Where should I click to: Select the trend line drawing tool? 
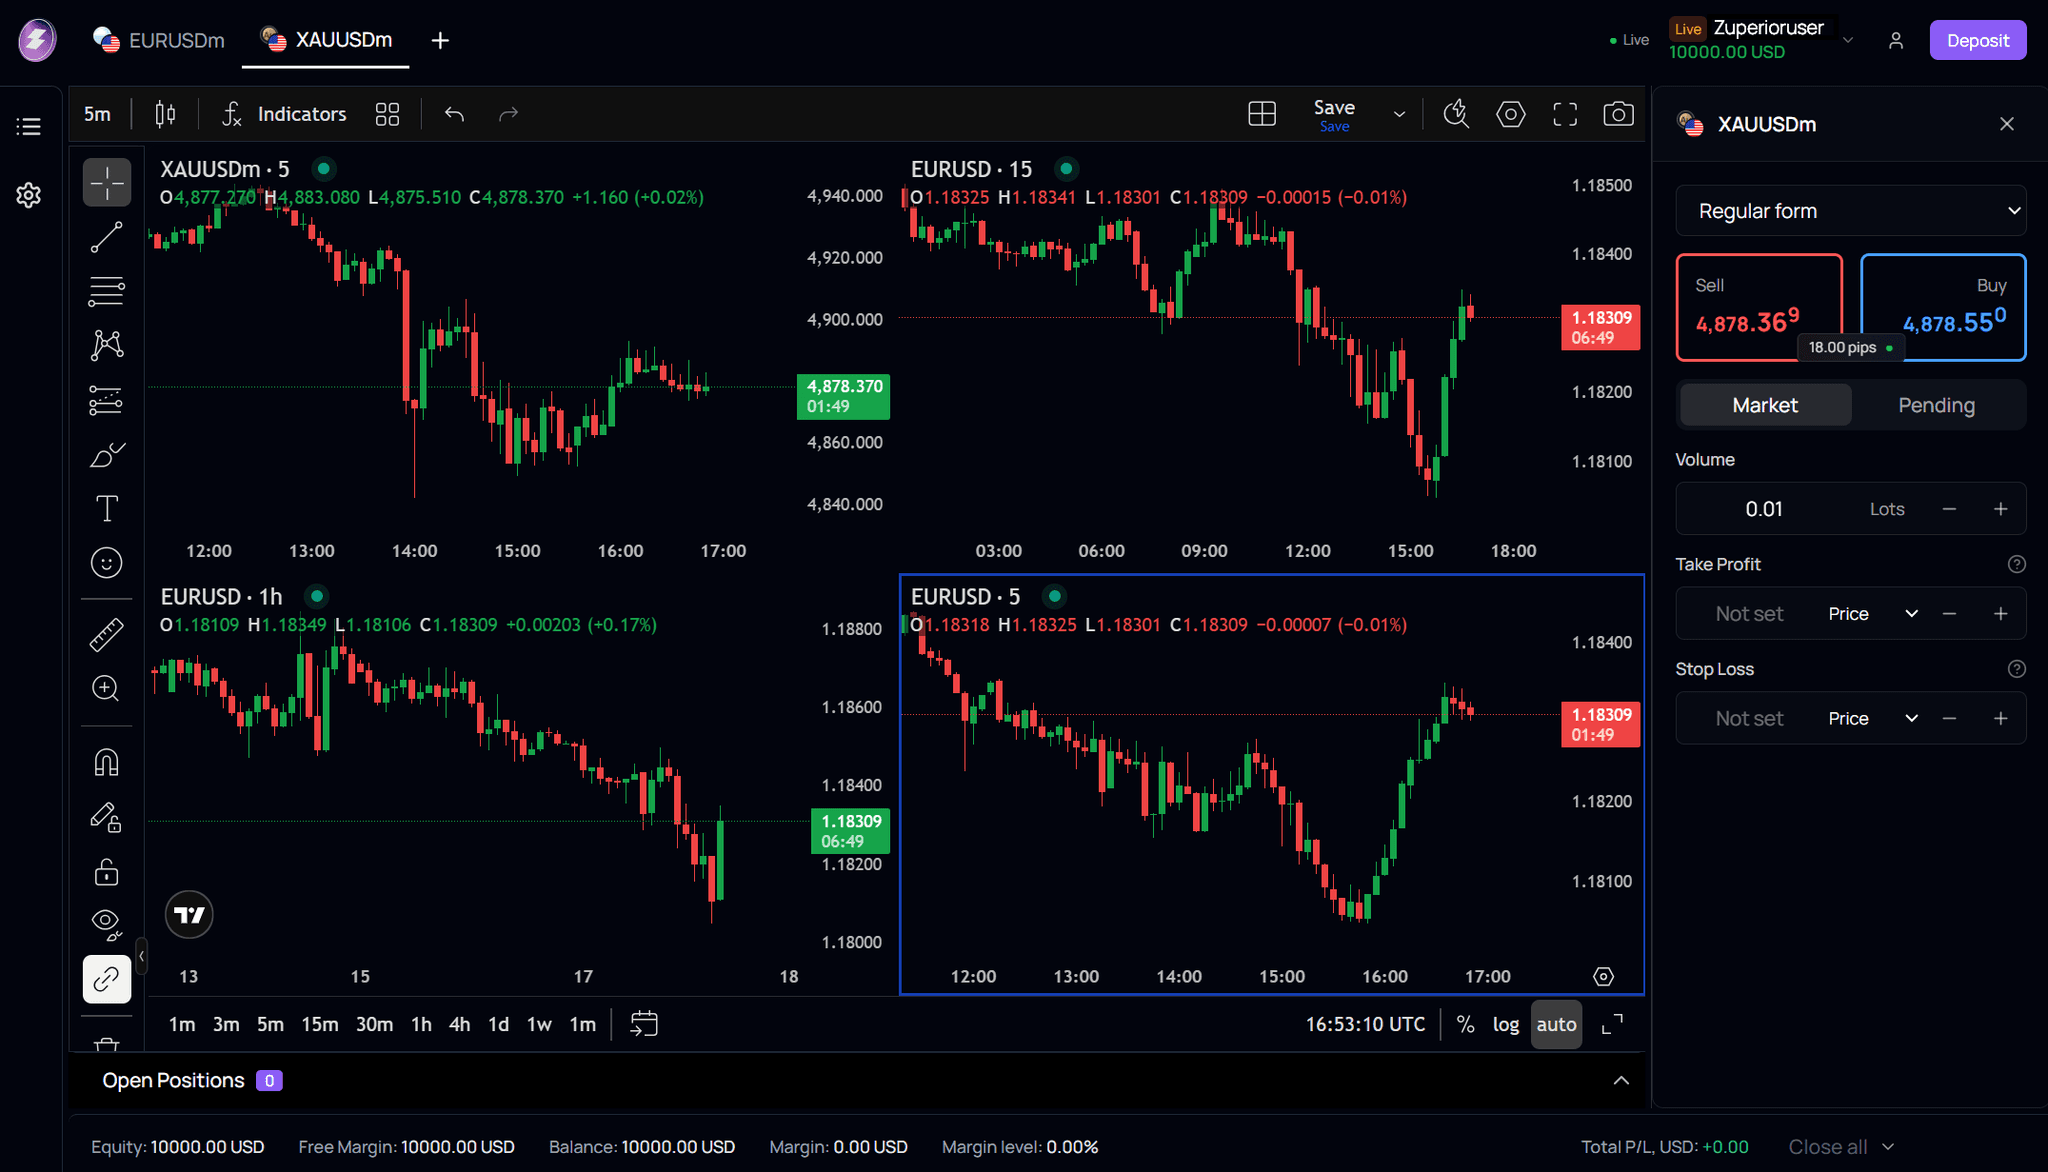pyautogui.click(x=106, y=237)
